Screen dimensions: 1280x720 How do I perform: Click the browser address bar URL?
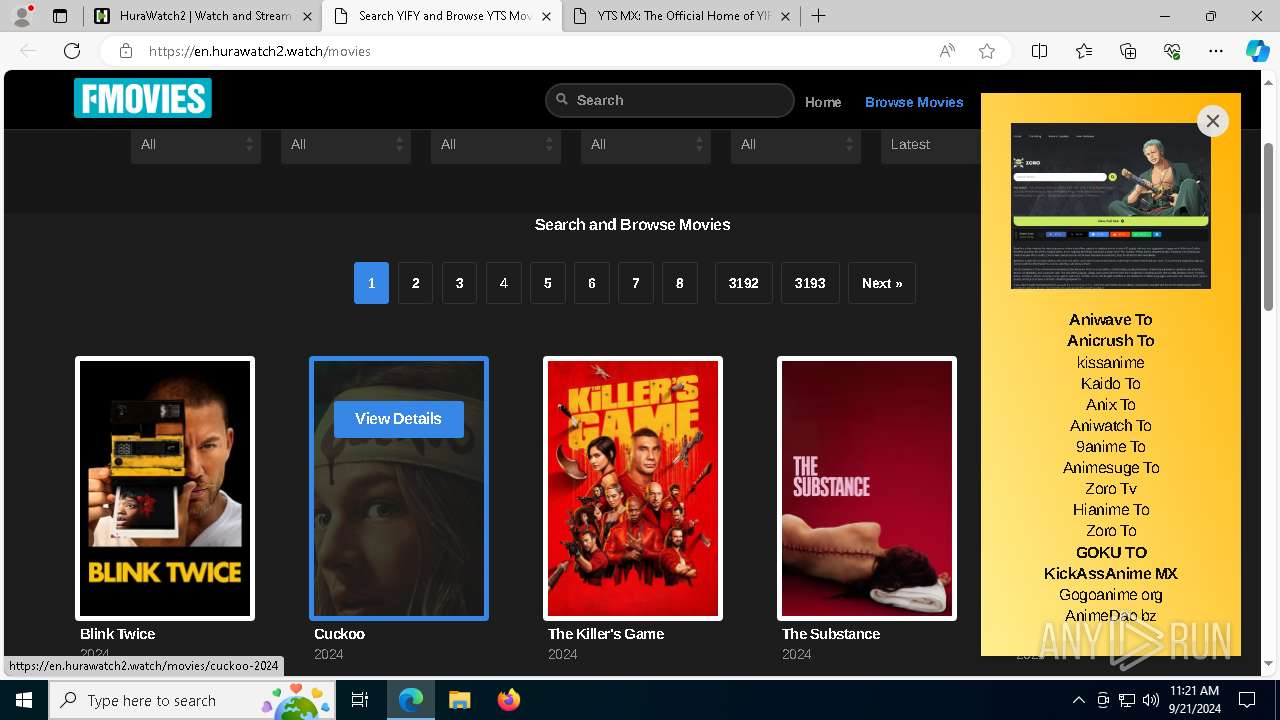tap(260, 51)
